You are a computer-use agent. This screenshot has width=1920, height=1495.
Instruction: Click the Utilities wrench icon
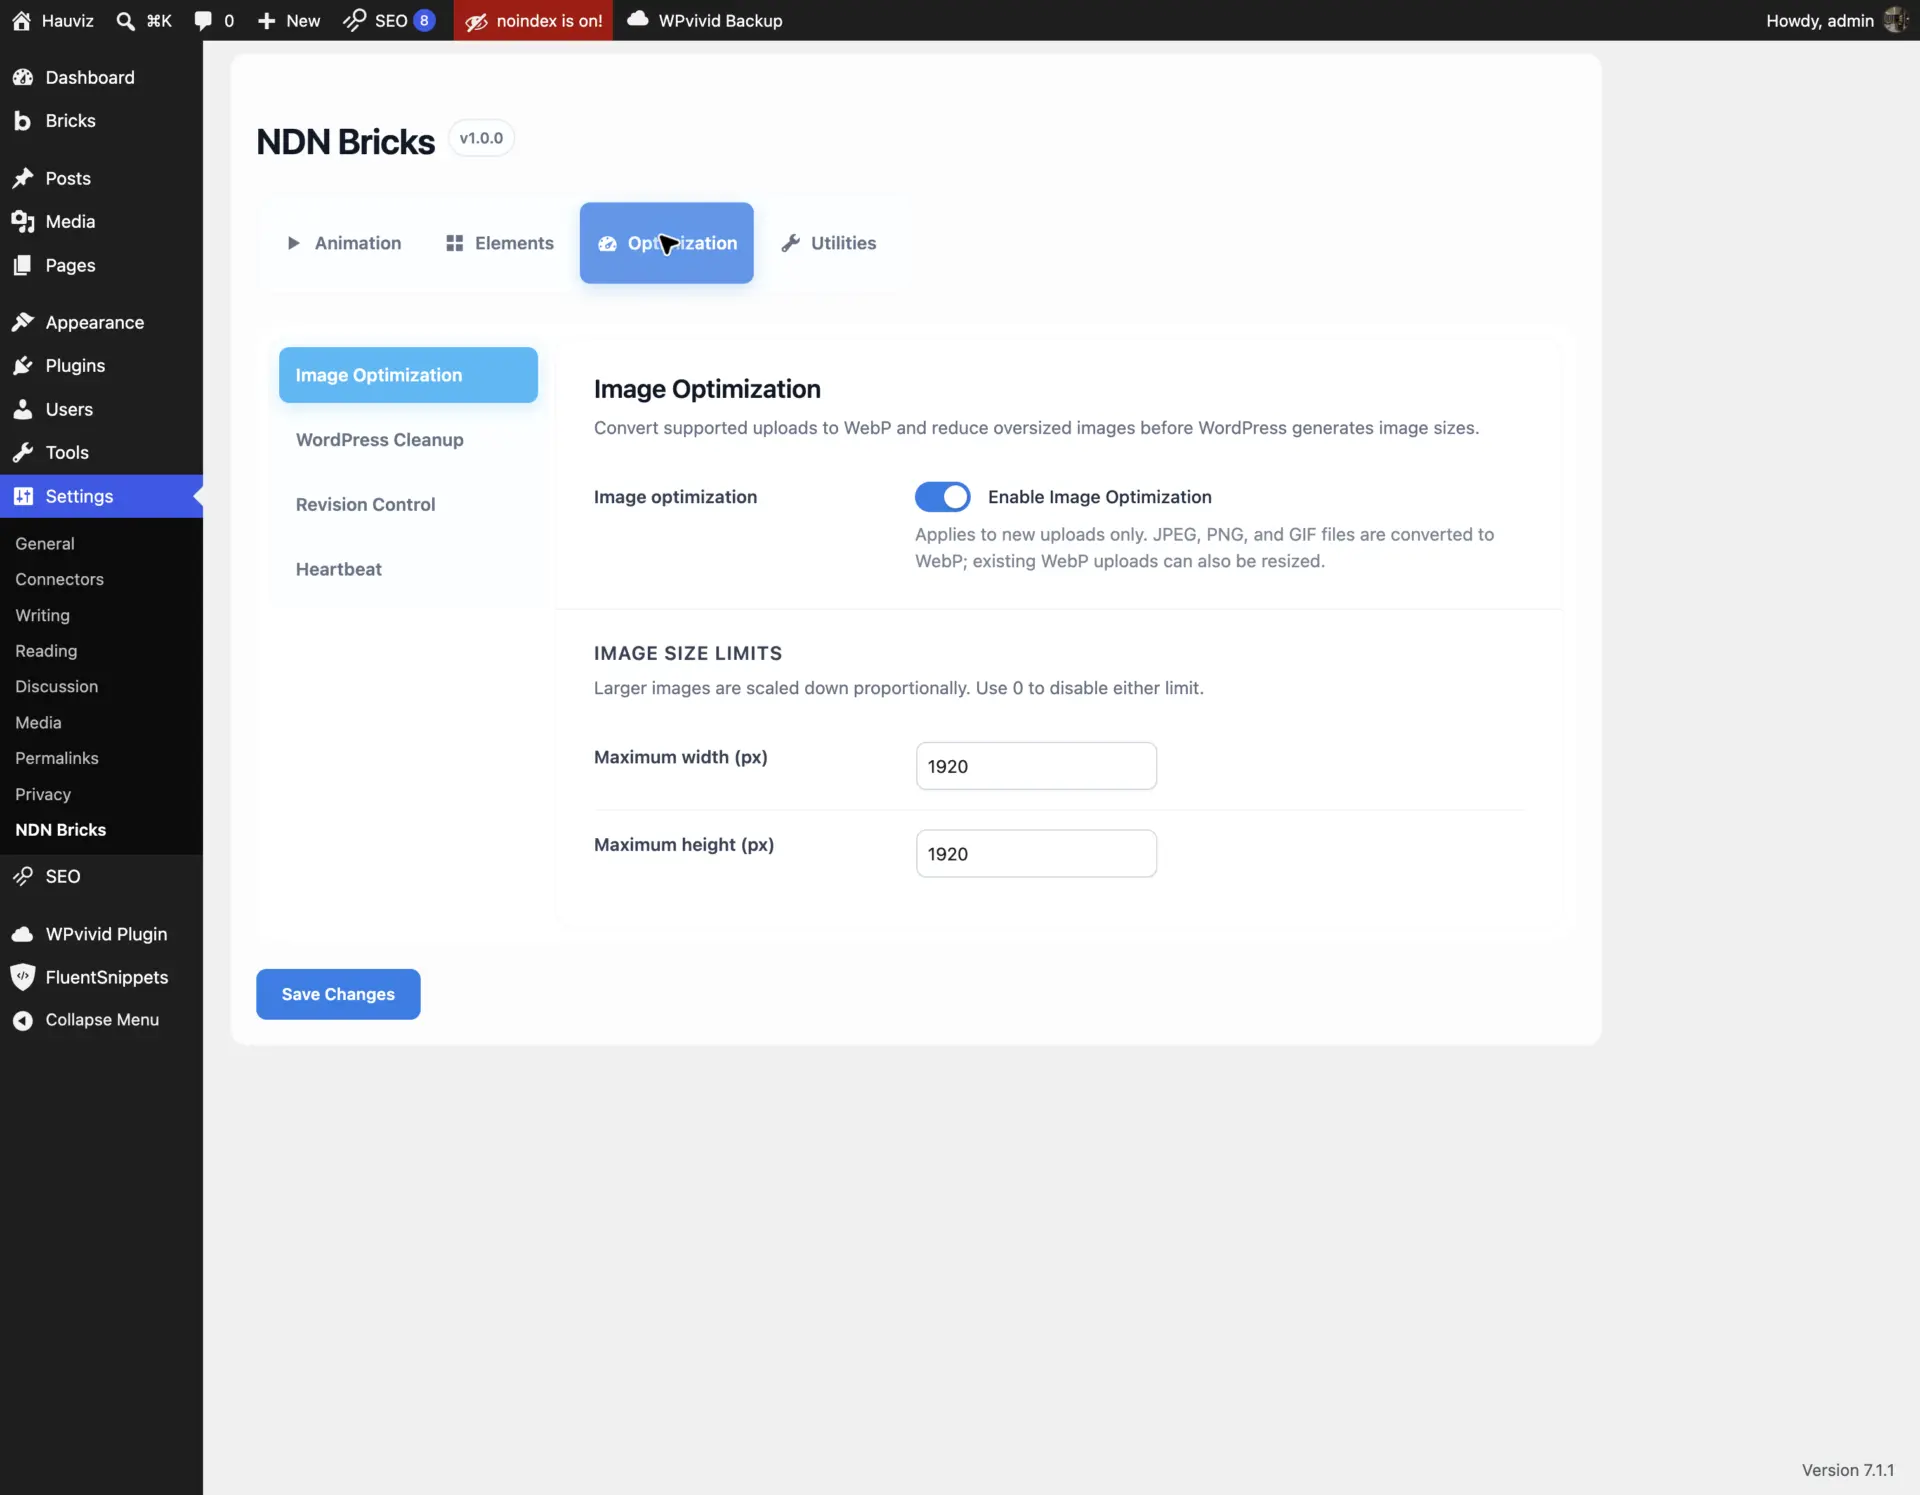[790, 243]
